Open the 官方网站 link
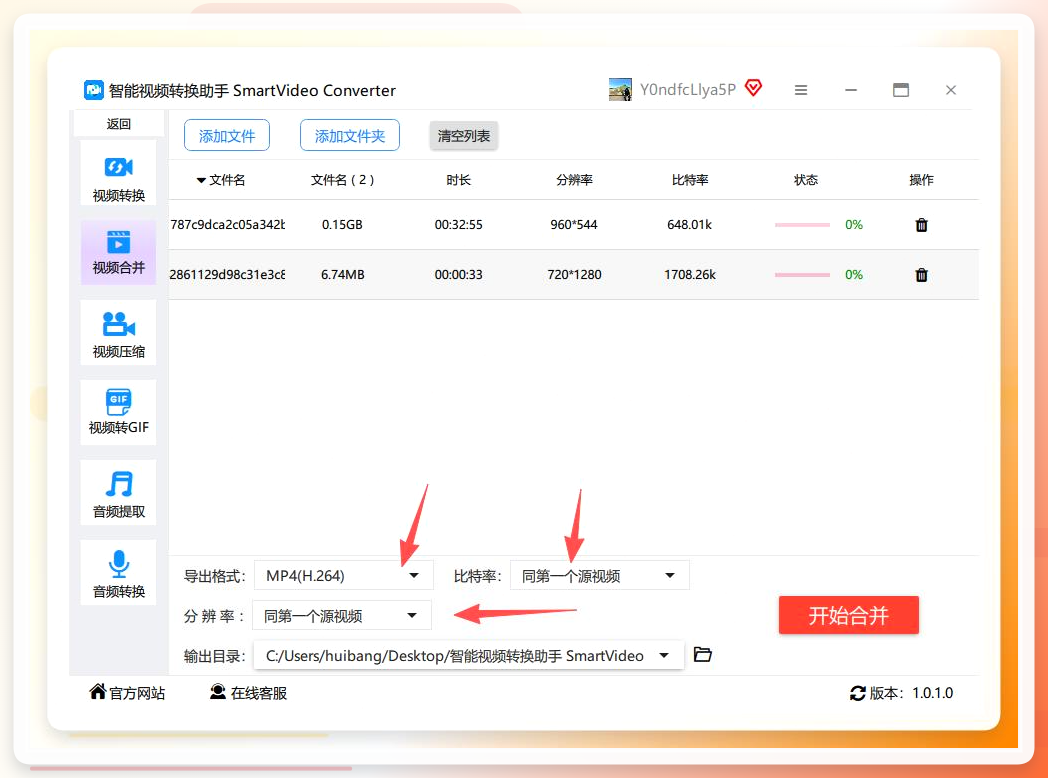Viewport: 1048px width, 778px height. click(137, 693)
